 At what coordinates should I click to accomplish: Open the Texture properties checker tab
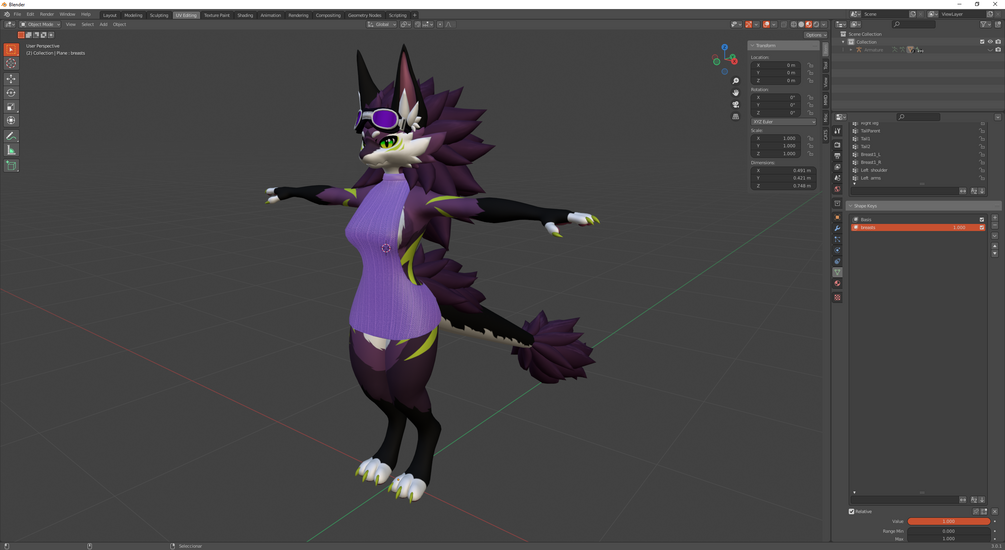point(837,297)
